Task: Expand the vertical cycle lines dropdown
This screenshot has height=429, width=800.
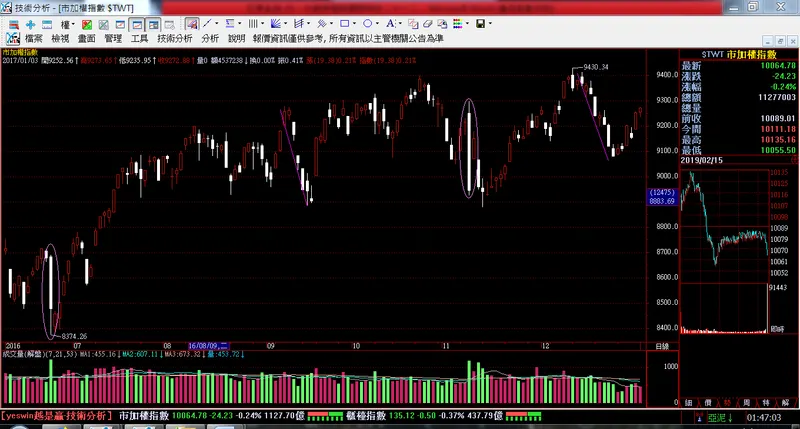Action: pyautogui.click(x=262, y=23)
